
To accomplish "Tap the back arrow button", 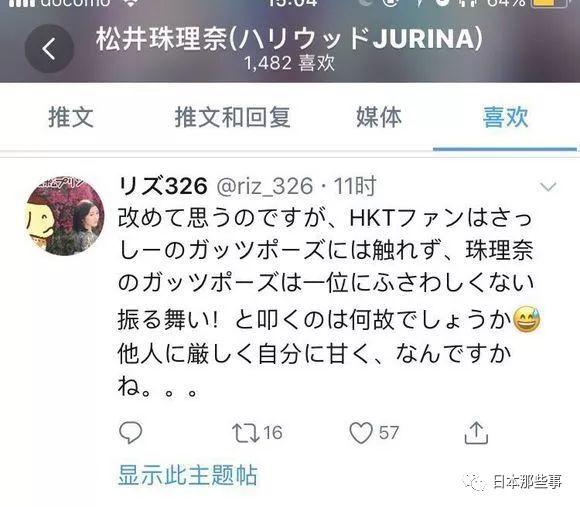I will pyautogui.click(x=49, y=48).
